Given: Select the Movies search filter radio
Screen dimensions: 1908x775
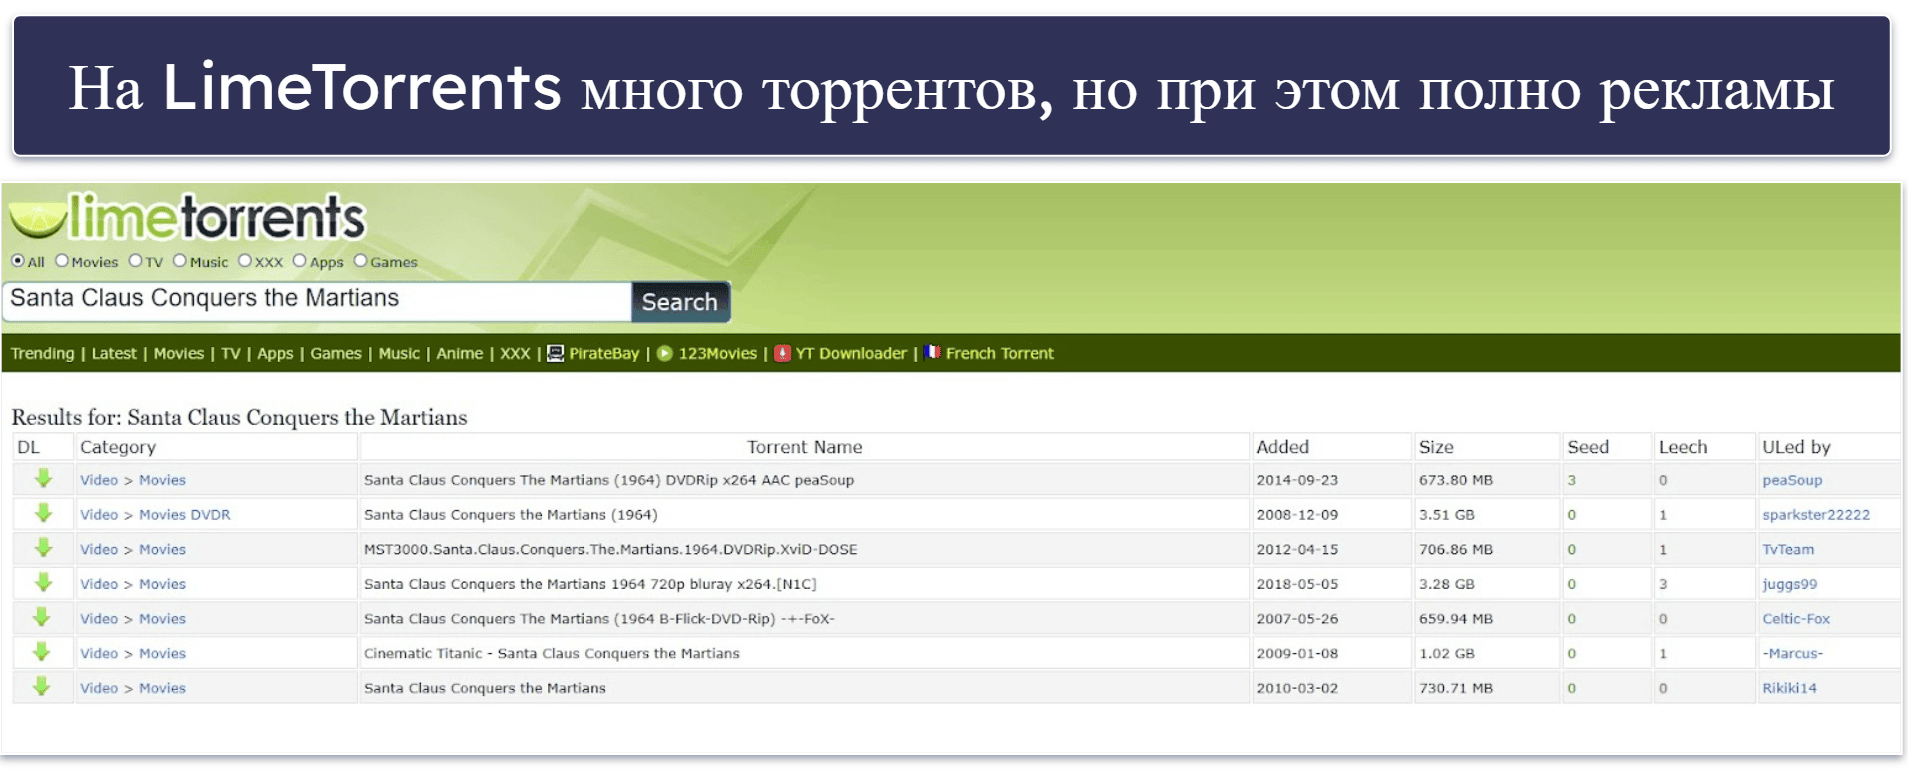Looking at the screenshot, I should (62, 261).
